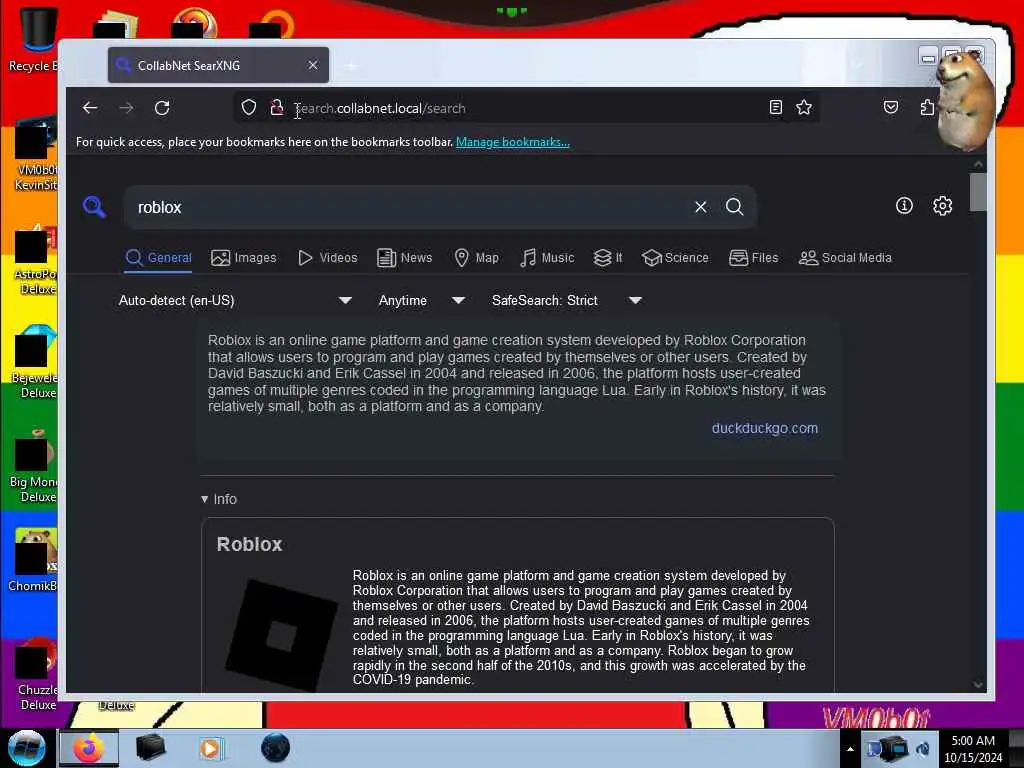Open the SafeSearch Strict dropdown

tap(567, 300)
